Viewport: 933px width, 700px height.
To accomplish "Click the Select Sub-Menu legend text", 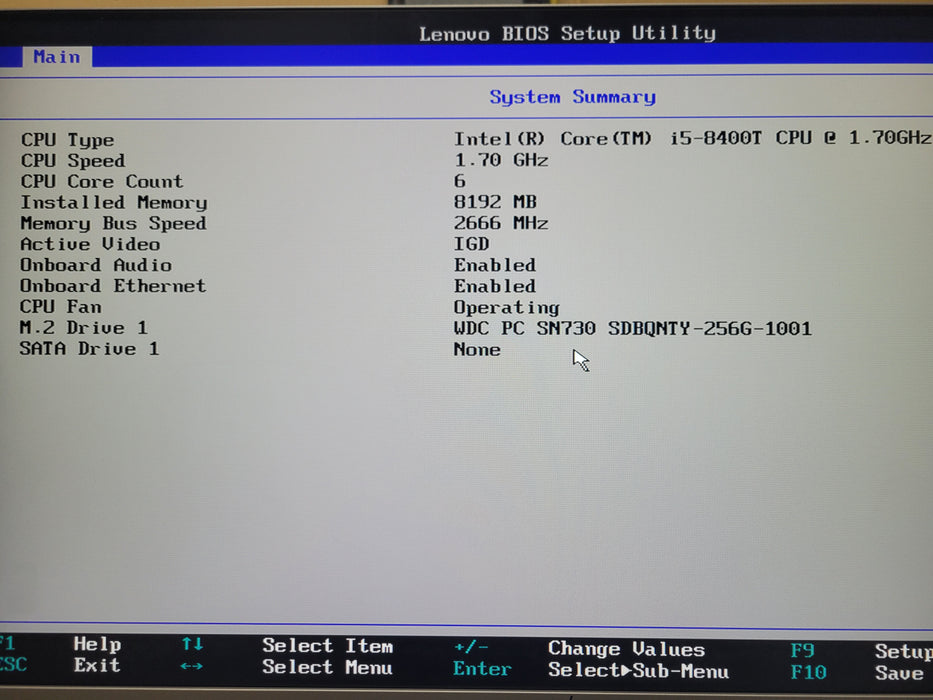I will point(638,671).
